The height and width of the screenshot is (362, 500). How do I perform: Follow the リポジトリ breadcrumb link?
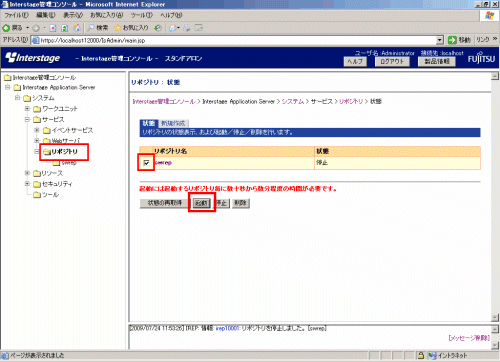click(x=351, y=101)
